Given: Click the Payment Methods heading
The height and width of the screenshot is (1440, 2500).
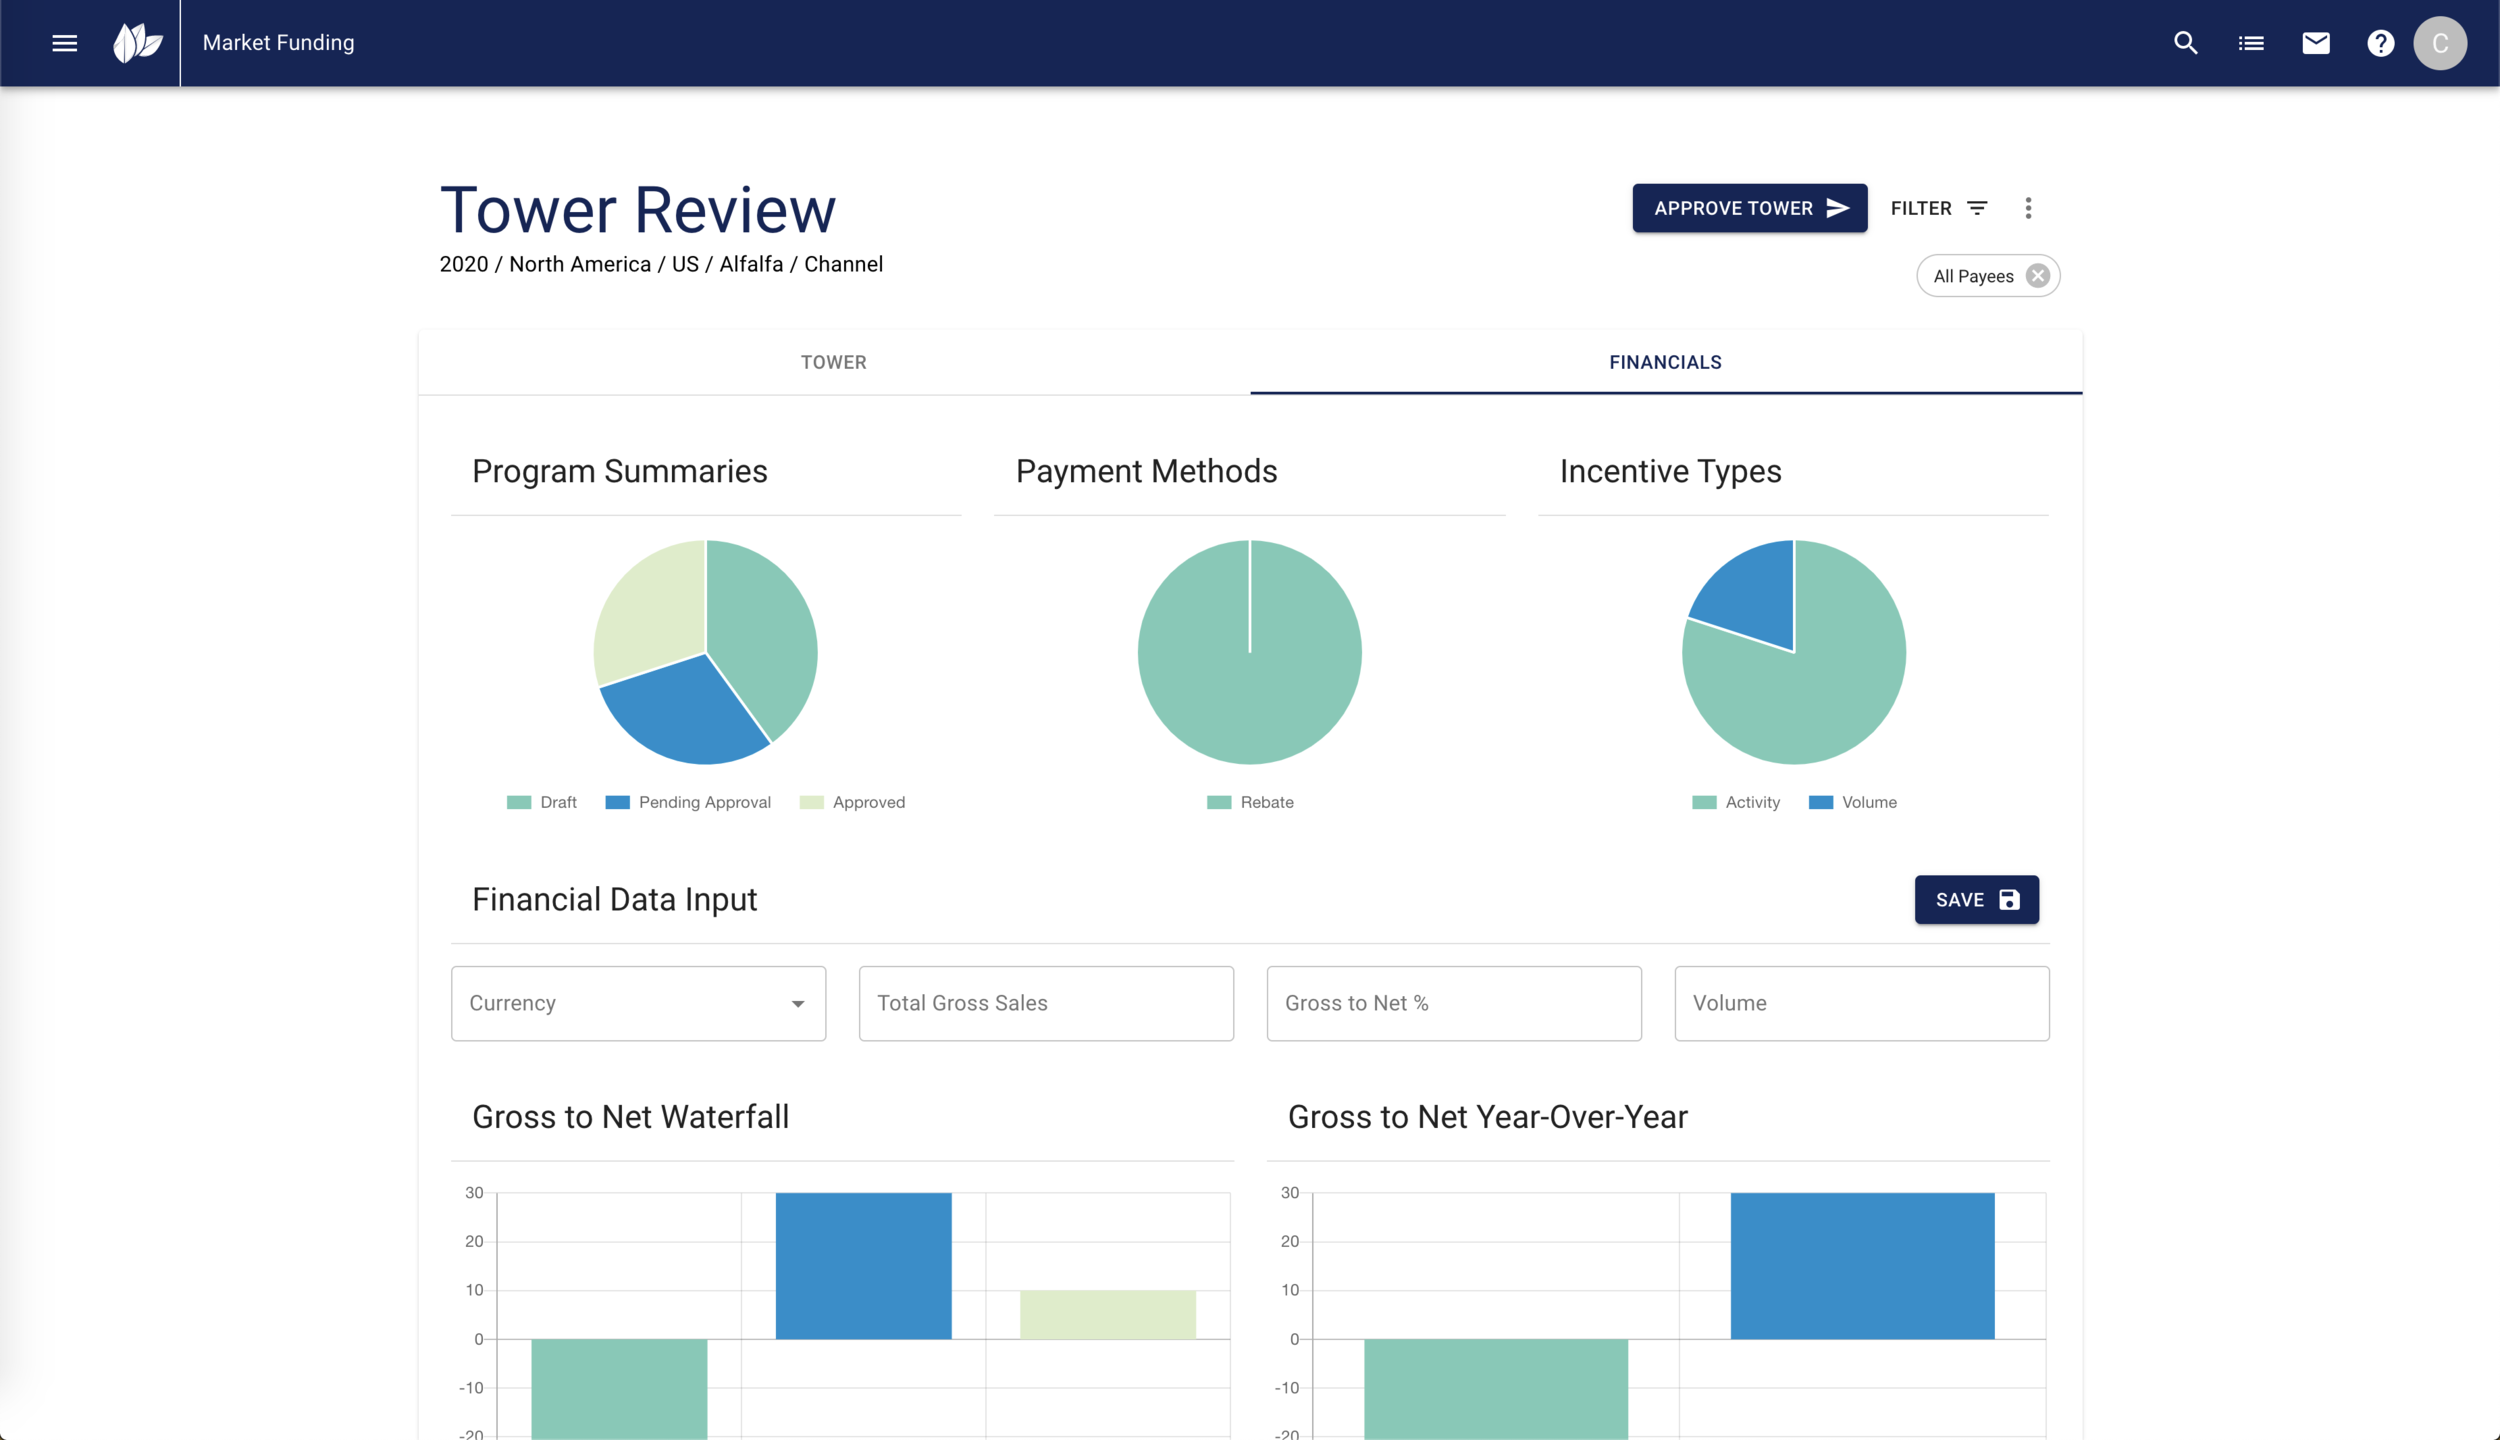Looking at the screenshot, I should coord(1147,471).
